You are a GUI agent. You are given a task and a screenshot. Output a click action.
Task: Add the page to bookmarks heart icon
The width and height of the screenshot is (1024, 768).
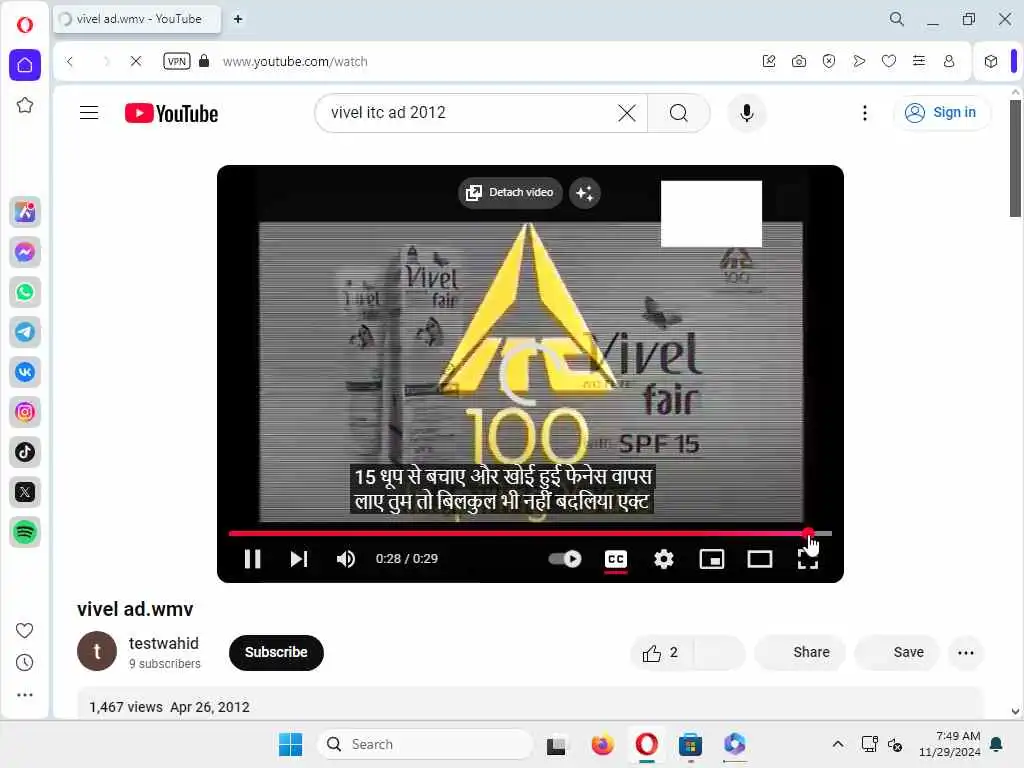click(889, 61)
